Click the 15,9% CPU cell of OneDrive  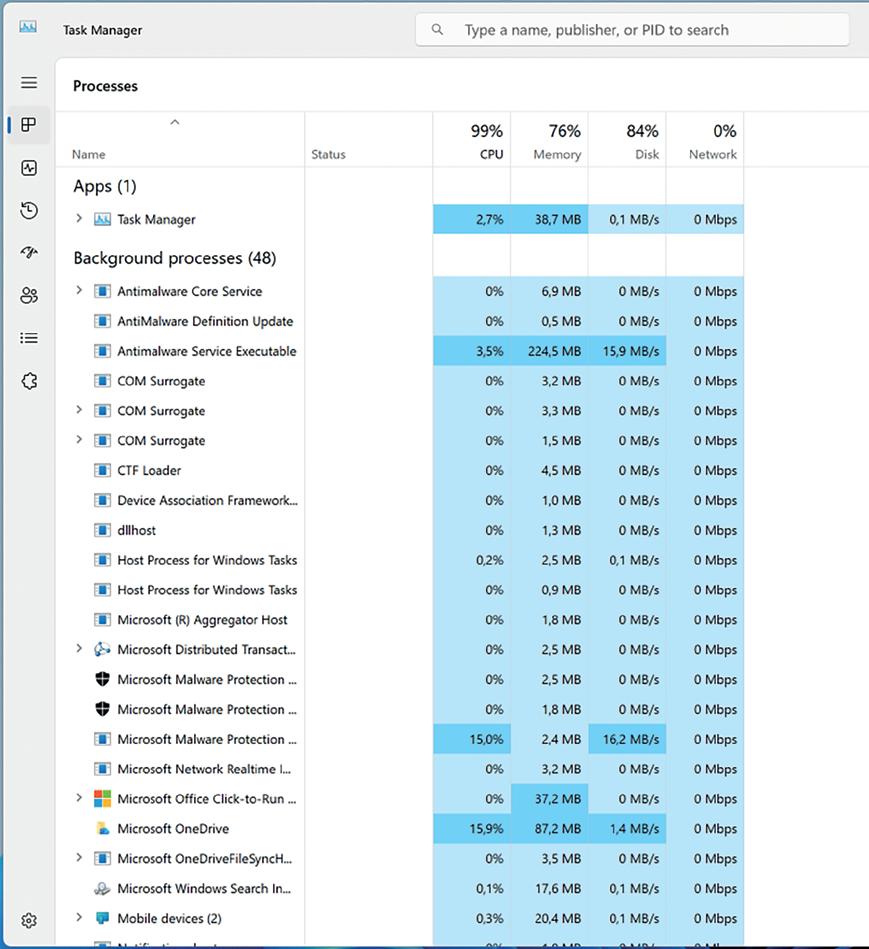472,829
